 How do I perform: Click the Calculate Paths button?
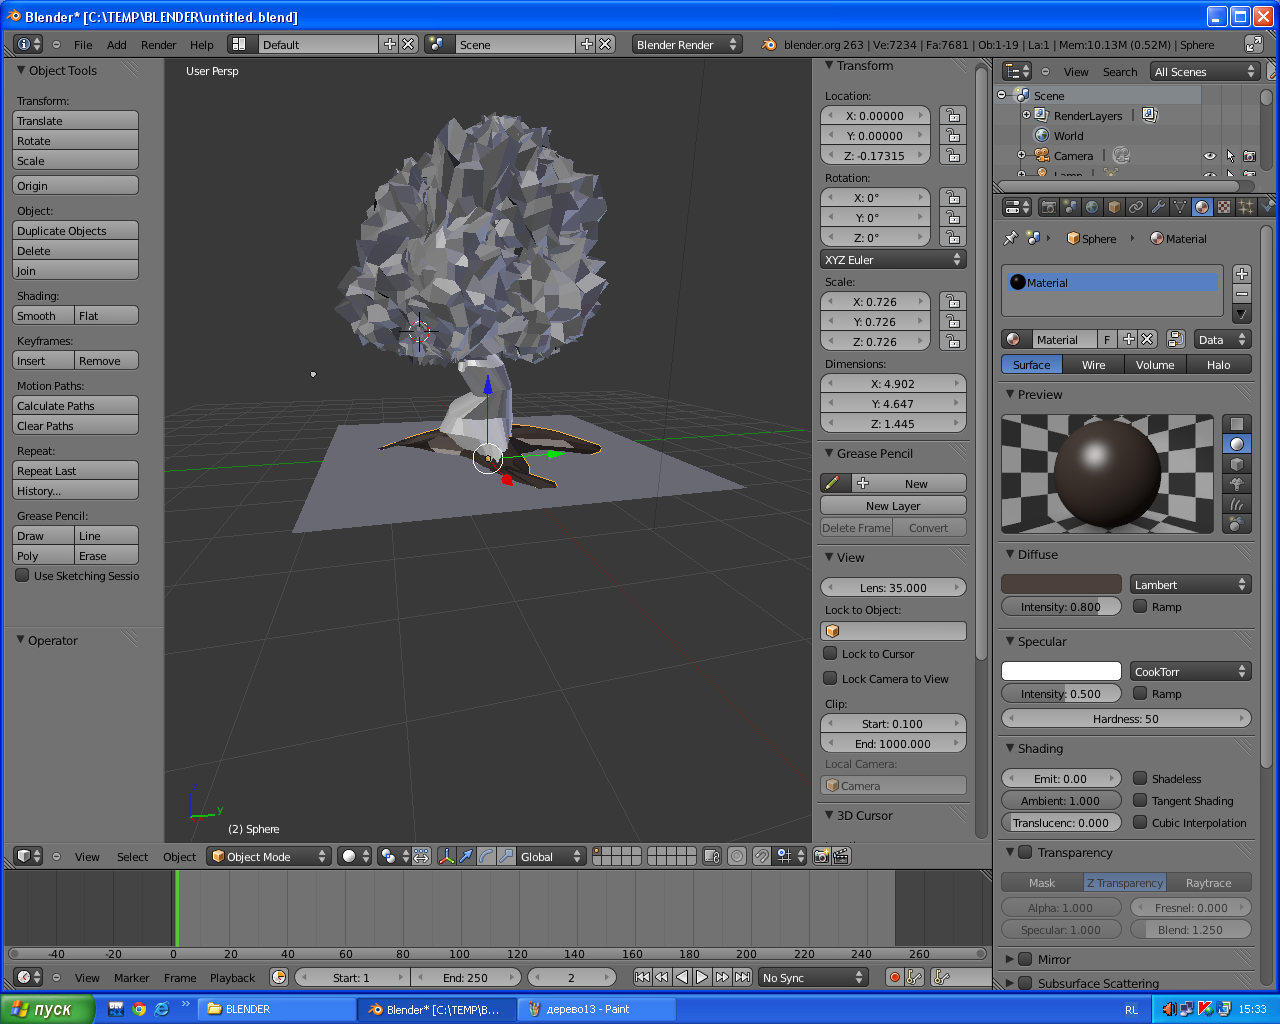(75, 405)
